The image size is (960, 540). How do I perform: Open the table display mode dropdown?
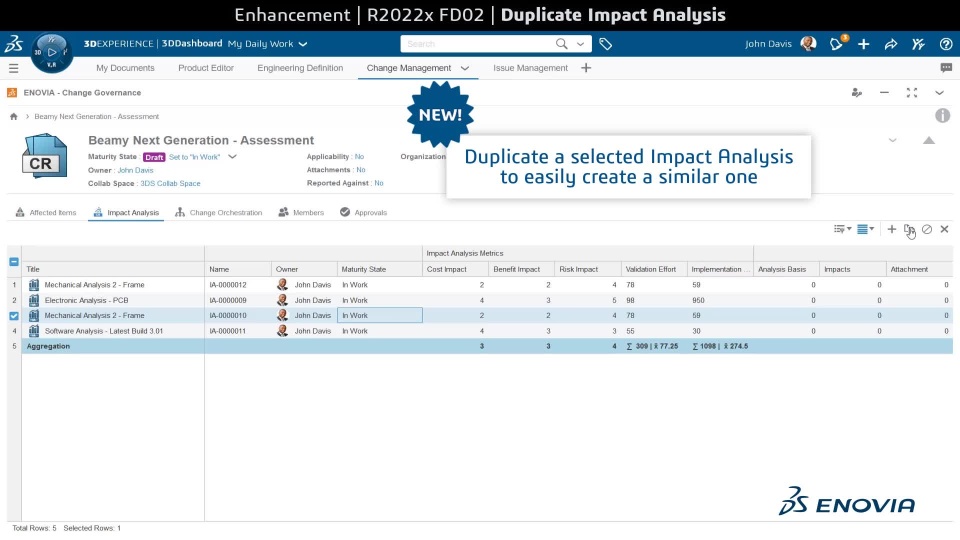click(865, 229)
